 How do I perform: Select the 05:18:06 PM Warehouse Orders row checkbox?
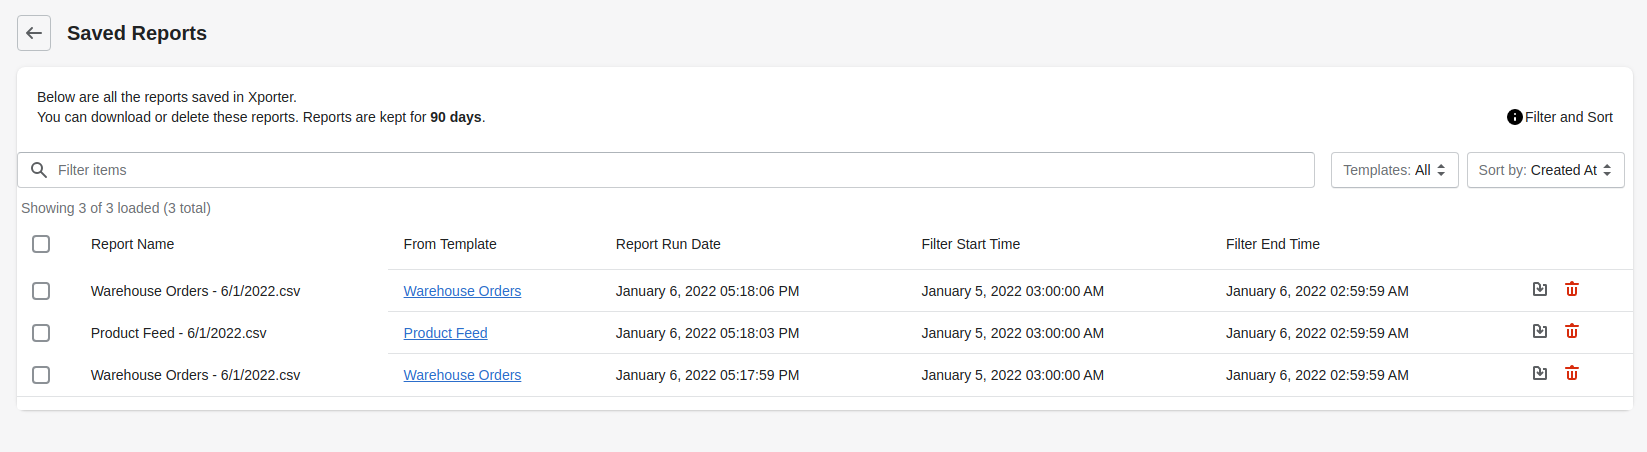coord(41,291)
